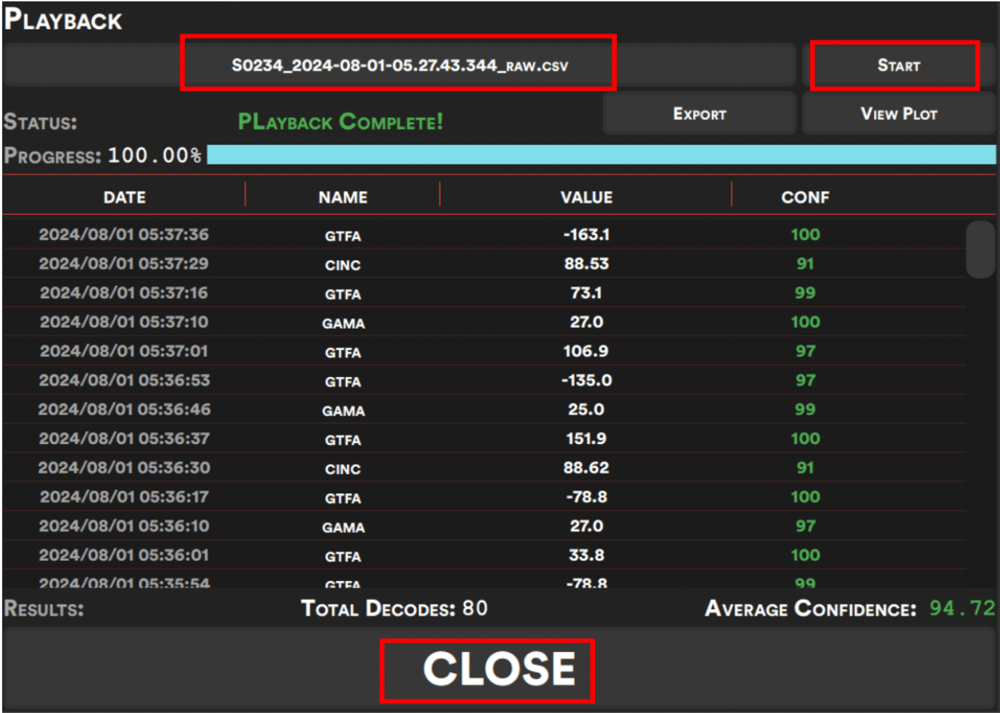Click the CLOSE button

487,670
